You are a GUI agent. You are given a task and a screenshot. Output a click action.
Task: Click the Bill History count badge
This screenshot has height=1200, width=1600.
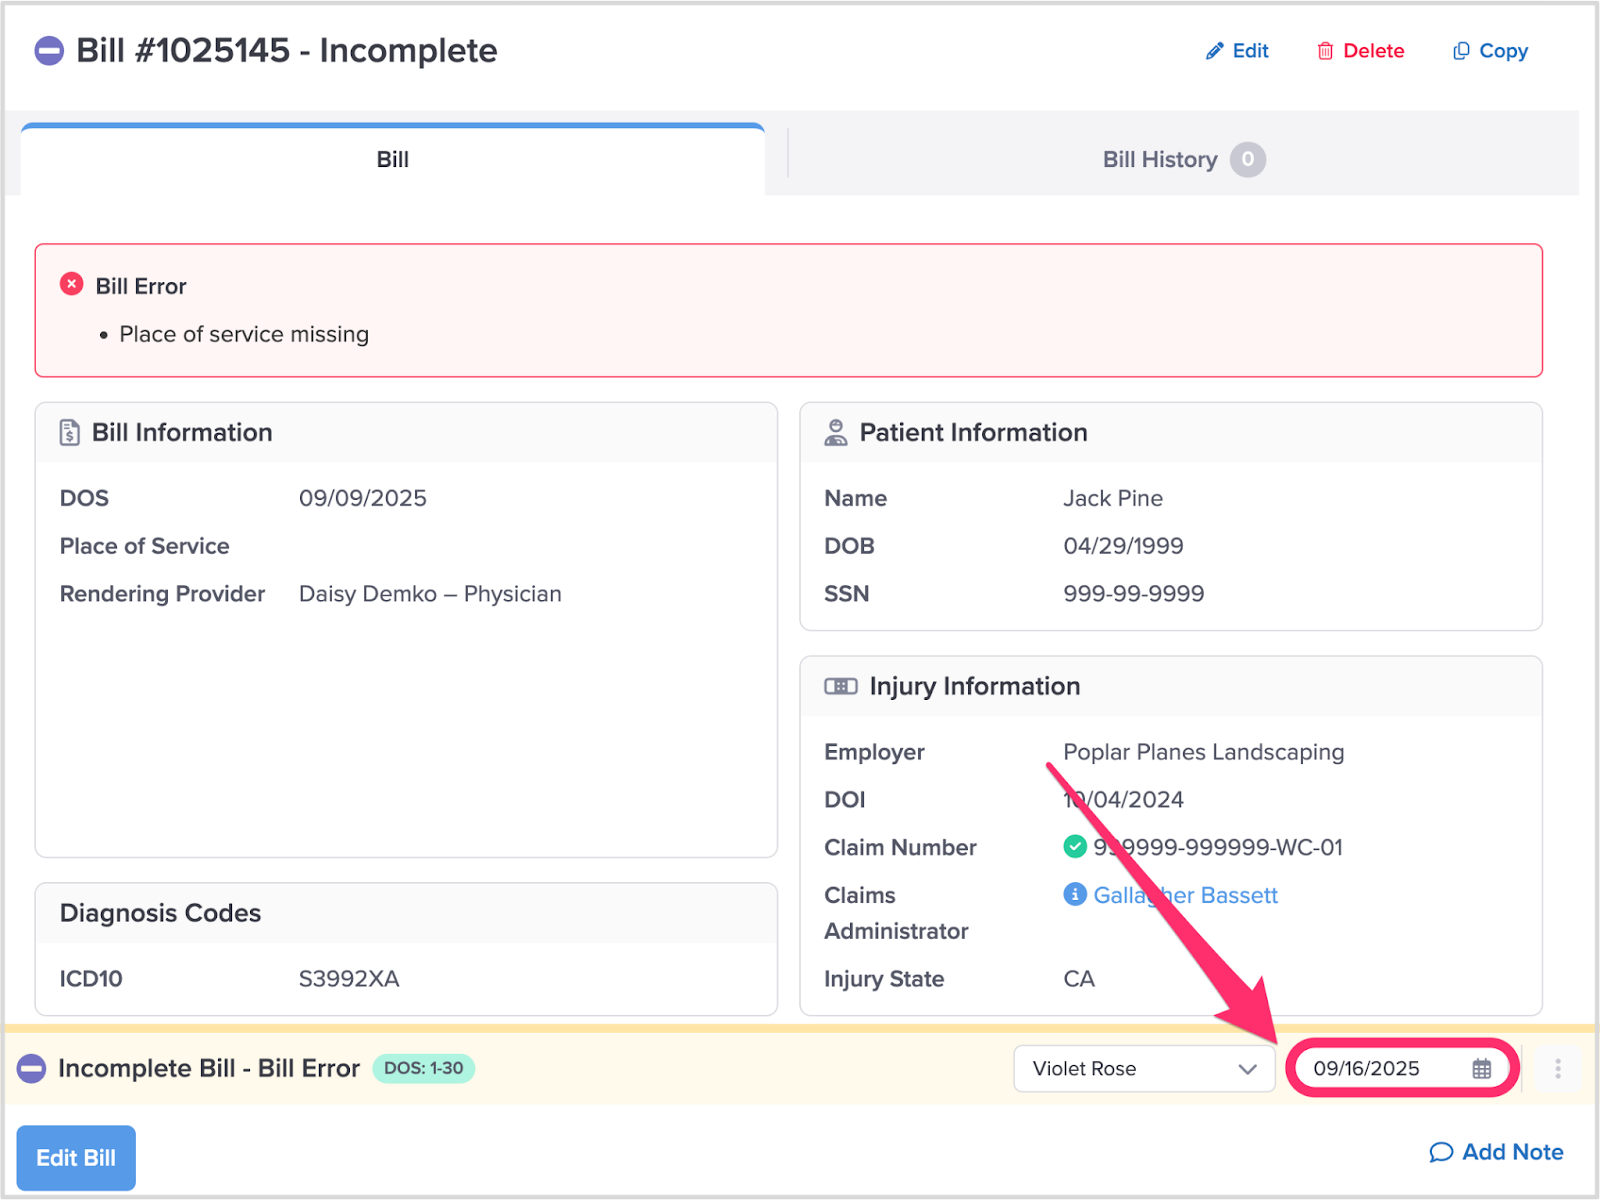[x=1247, y=160]
